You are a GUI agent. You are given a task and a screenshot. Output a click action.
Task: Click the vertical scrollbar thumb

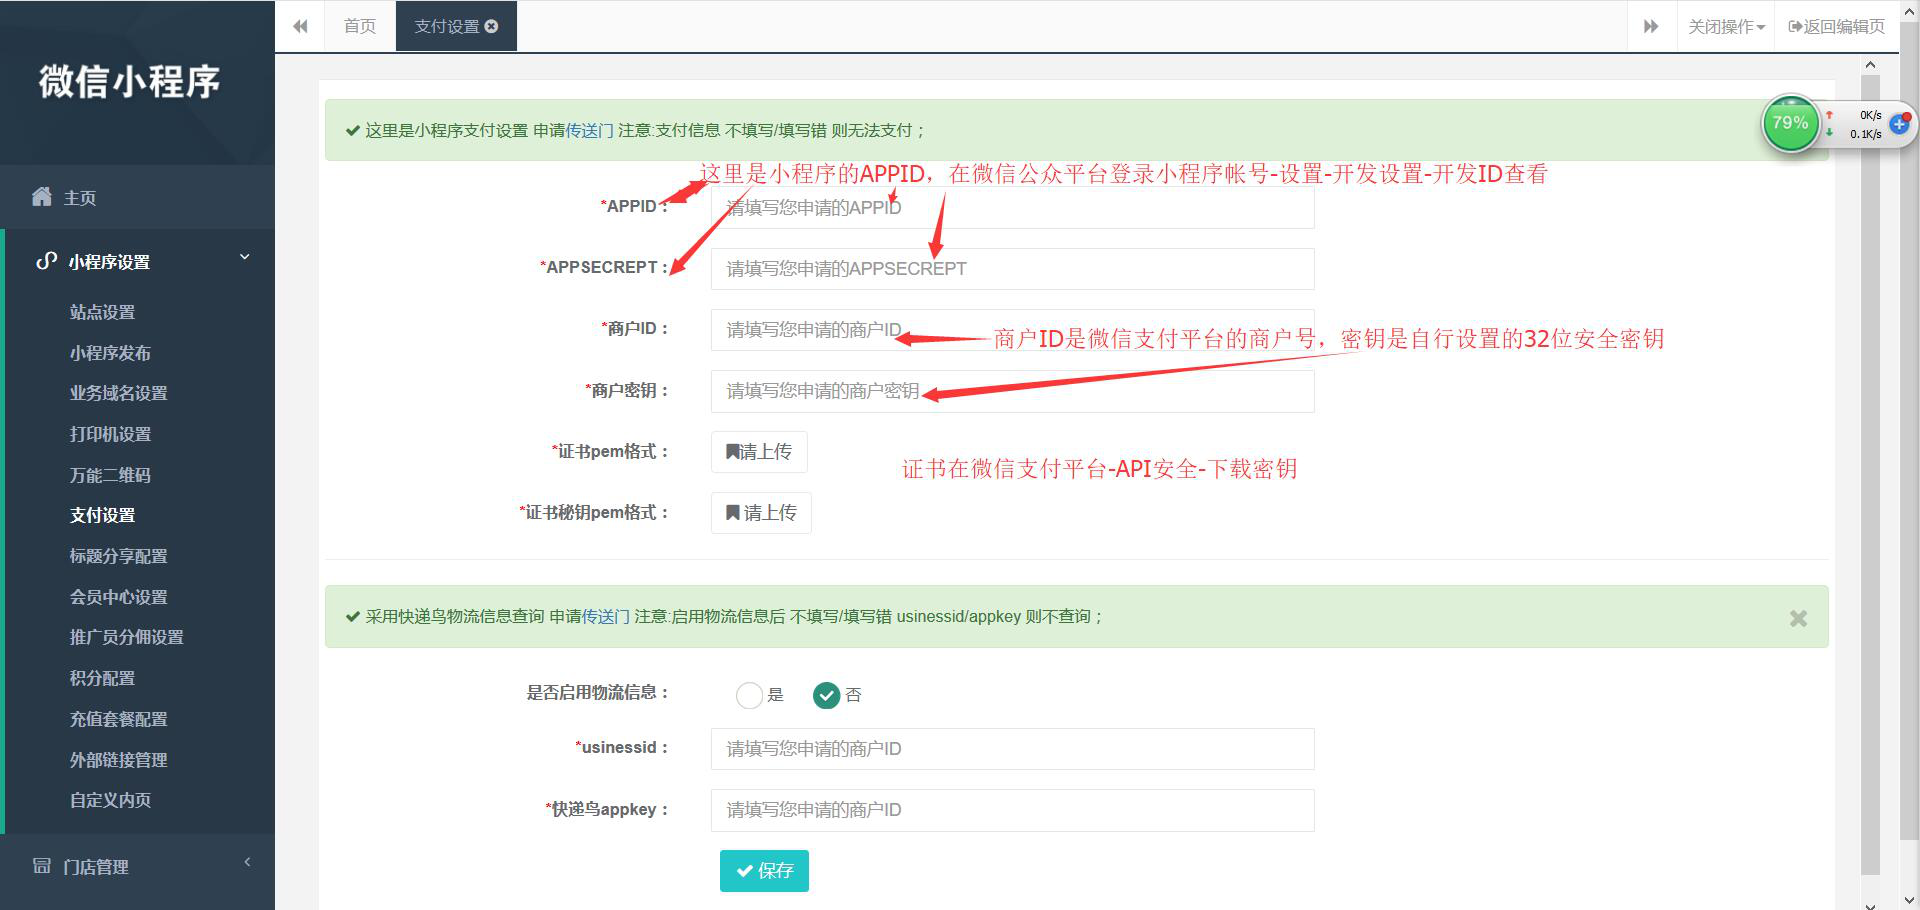click(x=1870, y=475)
